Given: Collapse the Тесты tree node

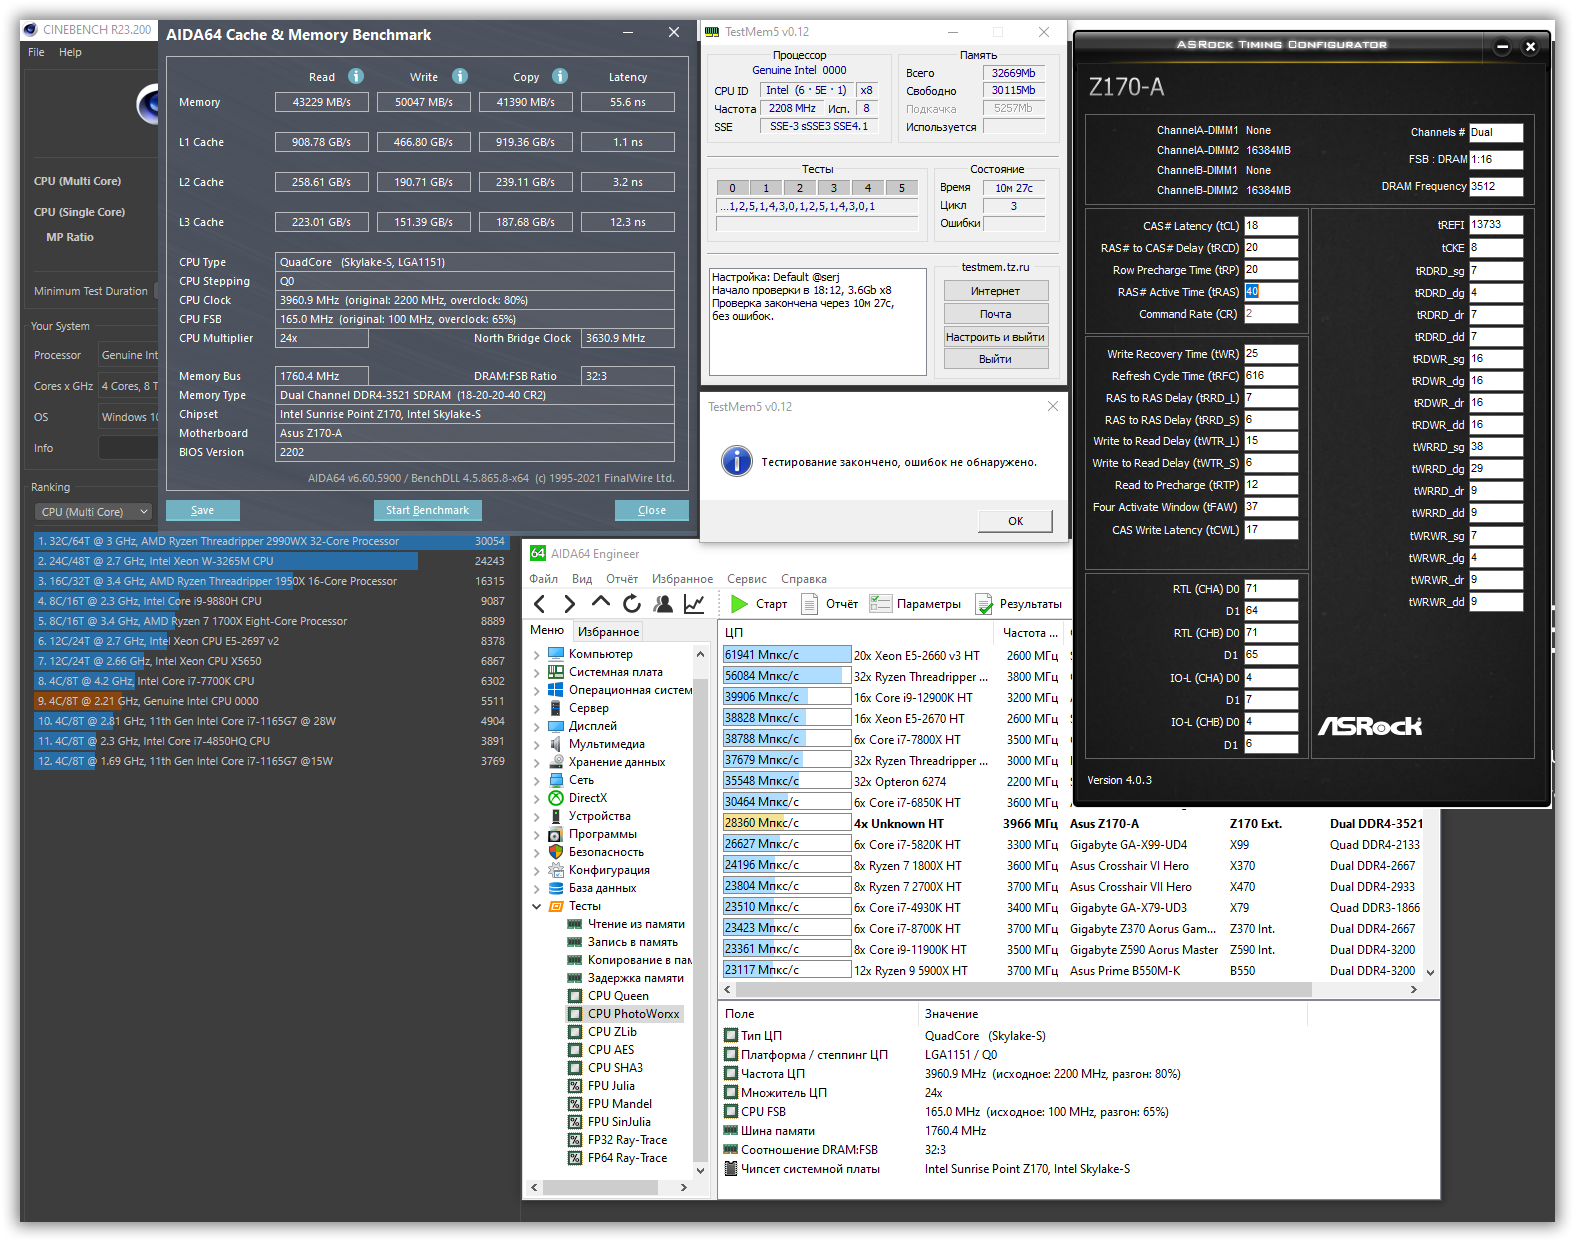Looking at the screenshot, I should coord(537,907).
